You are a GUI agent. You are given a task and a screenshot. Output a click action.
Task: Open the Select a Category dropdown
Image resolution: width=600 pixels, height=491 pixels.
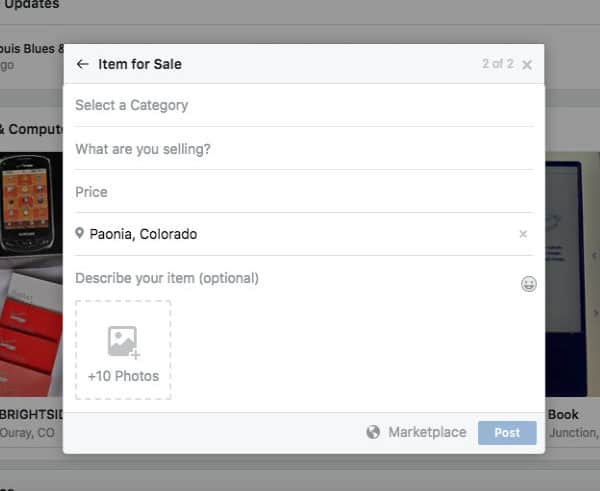[x=304, y=105]
